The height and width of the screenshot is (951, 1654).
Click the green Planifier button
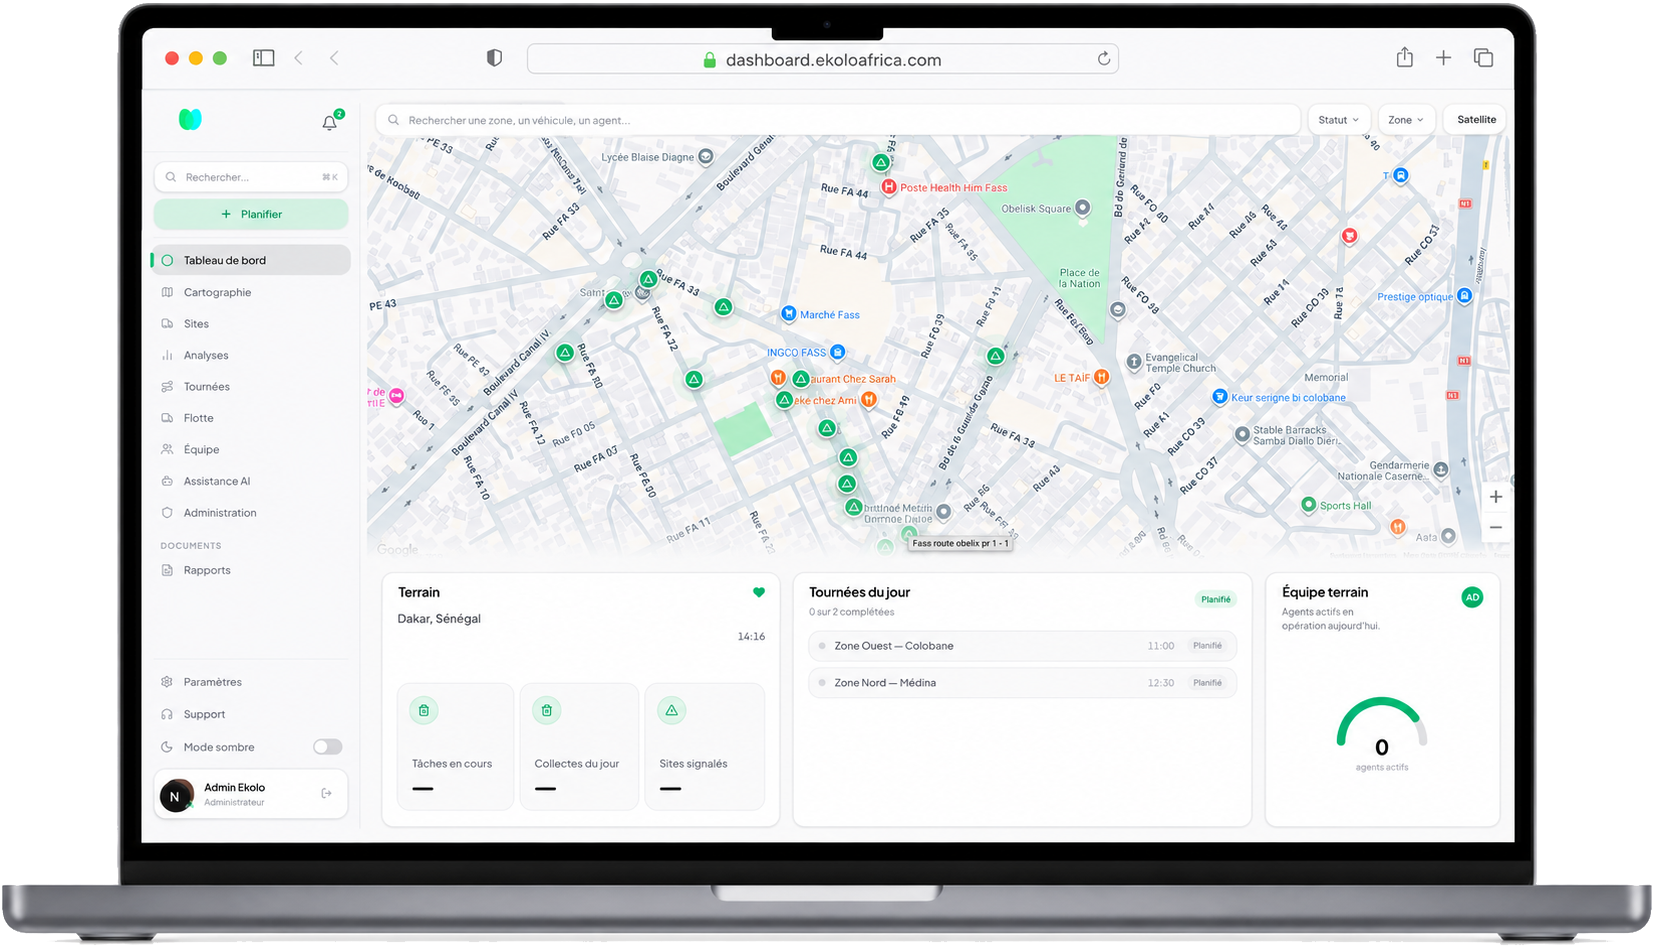click(x=251, y=214)
